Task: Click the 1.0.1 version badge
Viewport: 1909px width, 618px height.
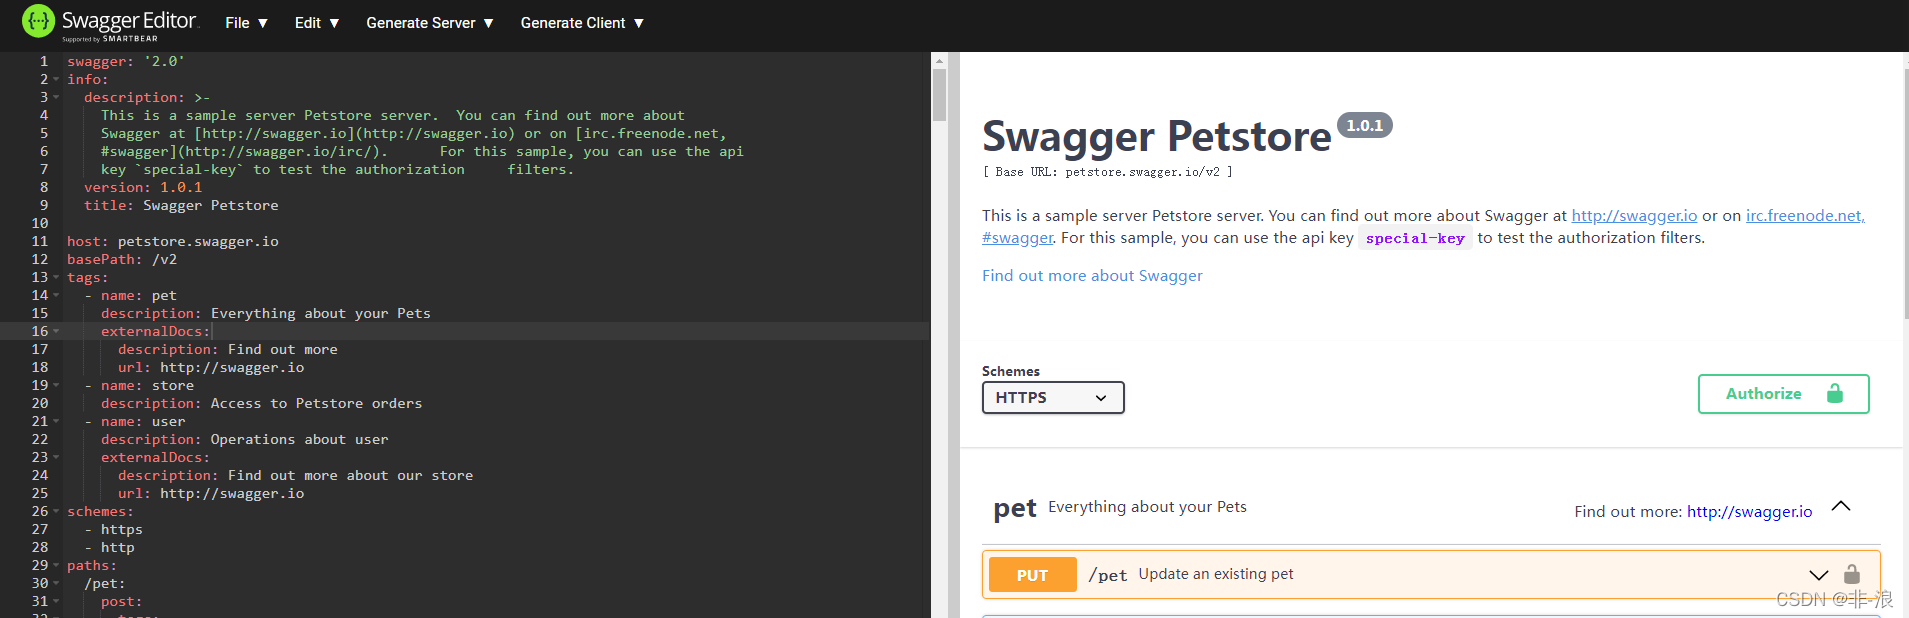Action: [1364, 125]
